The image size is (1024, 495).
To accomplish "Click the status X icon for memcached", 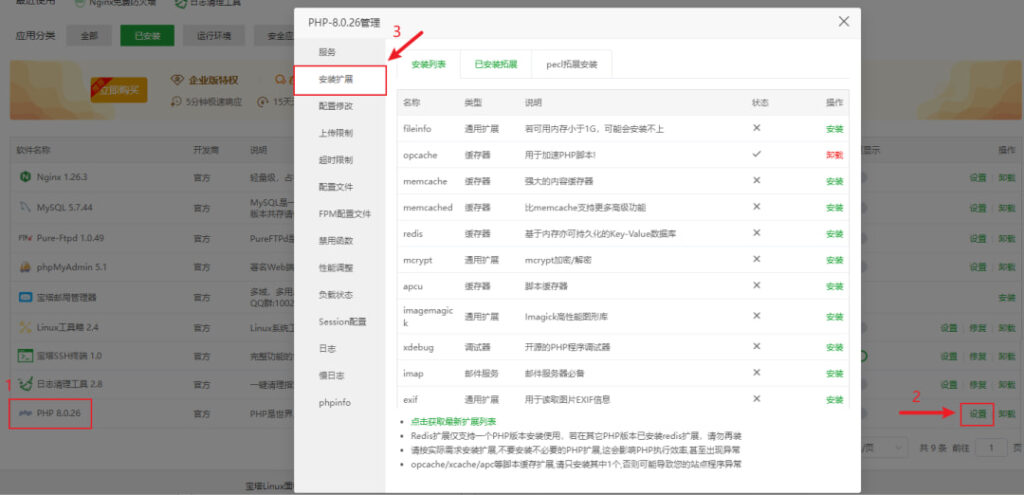I will coord(756,206).
